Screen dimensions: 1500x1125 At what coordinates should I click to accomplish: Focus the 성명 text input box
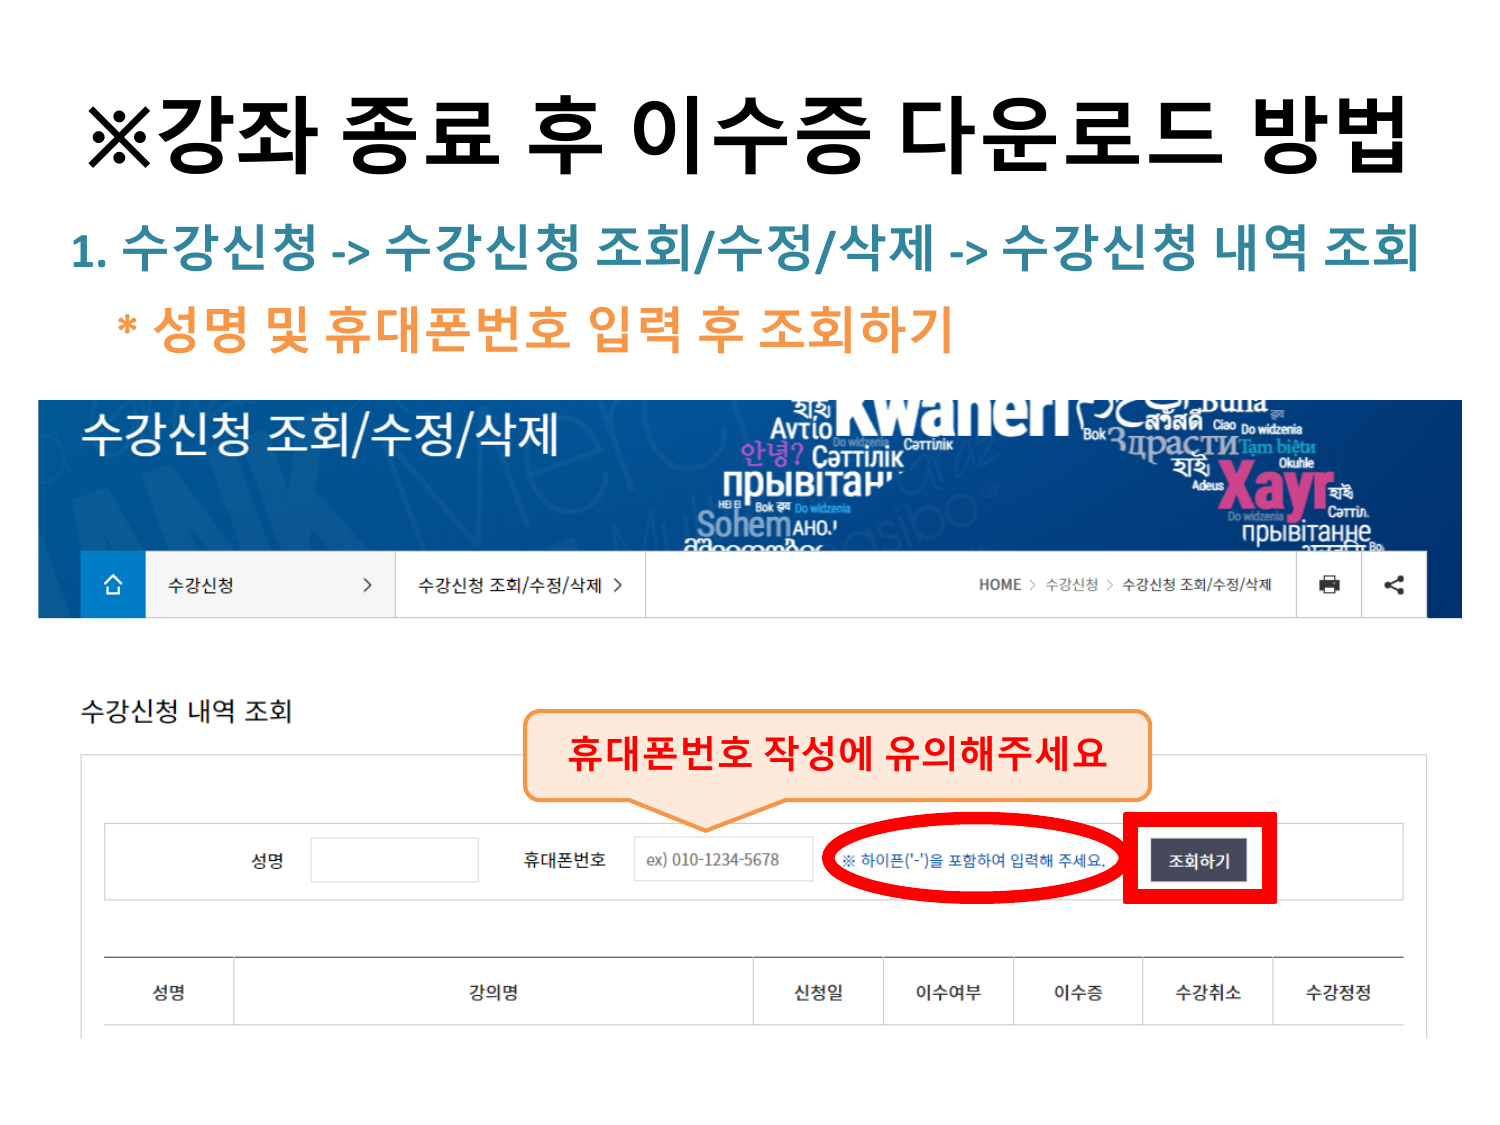click(x=394, y=860)
